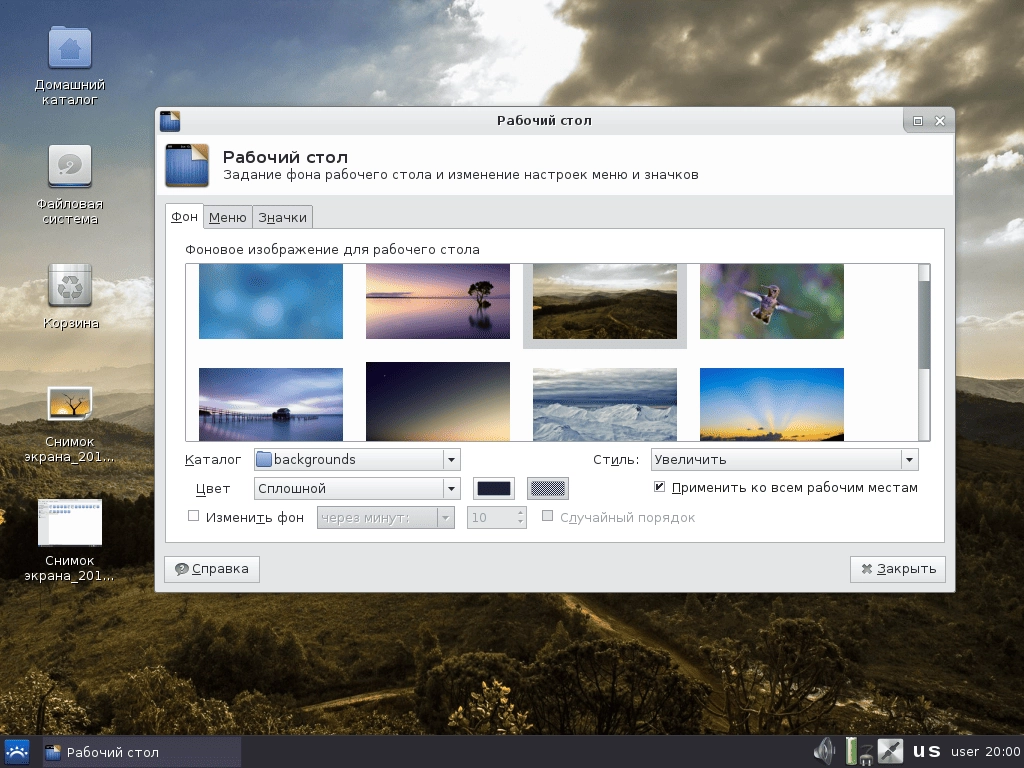Click the clock showing 20:00
Screen dimensions: 1024x768
click(1002, 752)
